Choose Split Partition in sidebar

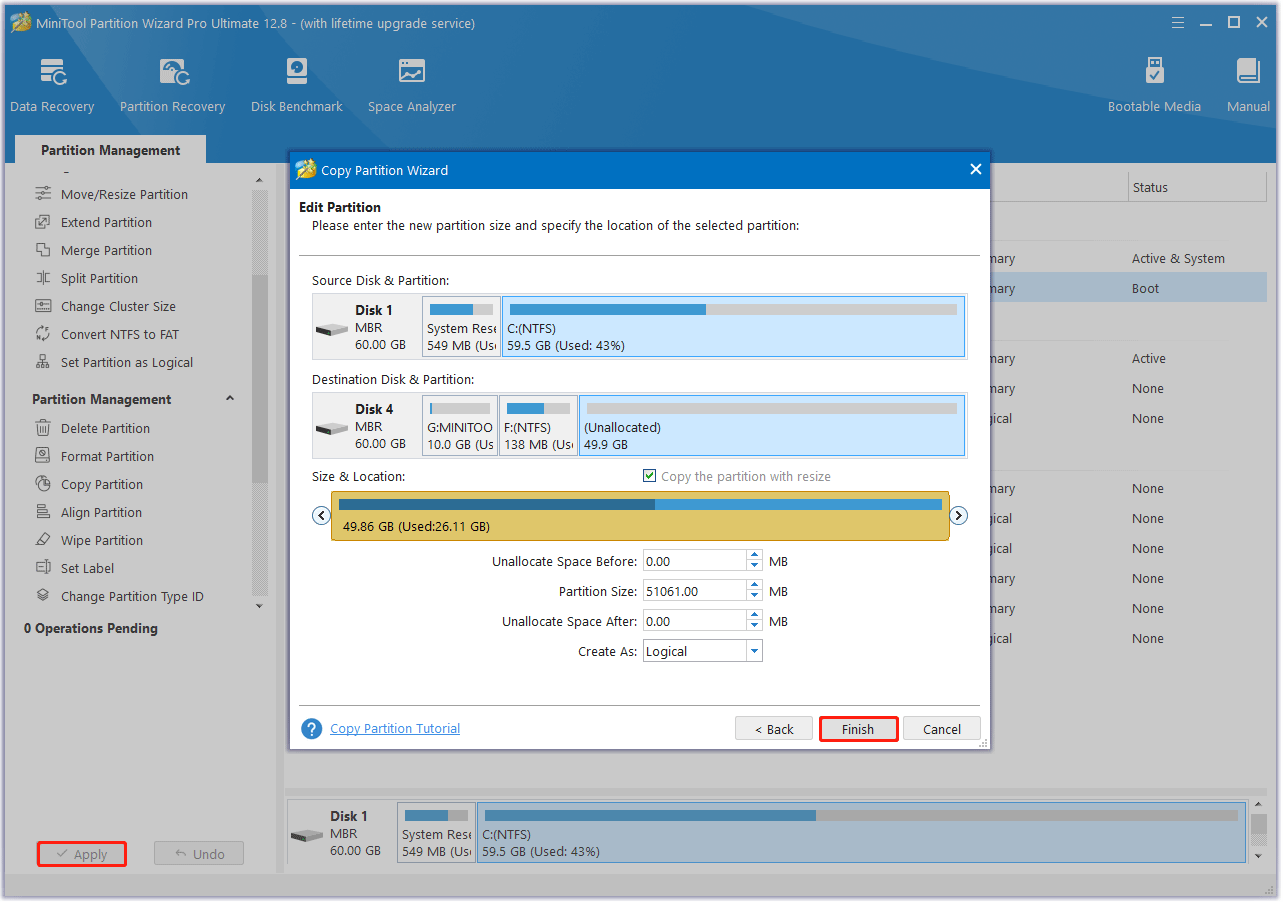[x=99, y=278]
